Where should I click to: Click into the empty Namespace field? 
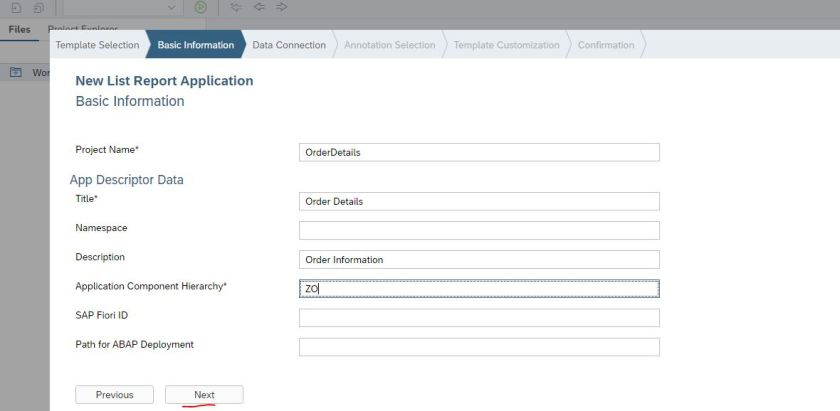coord(479,230)
